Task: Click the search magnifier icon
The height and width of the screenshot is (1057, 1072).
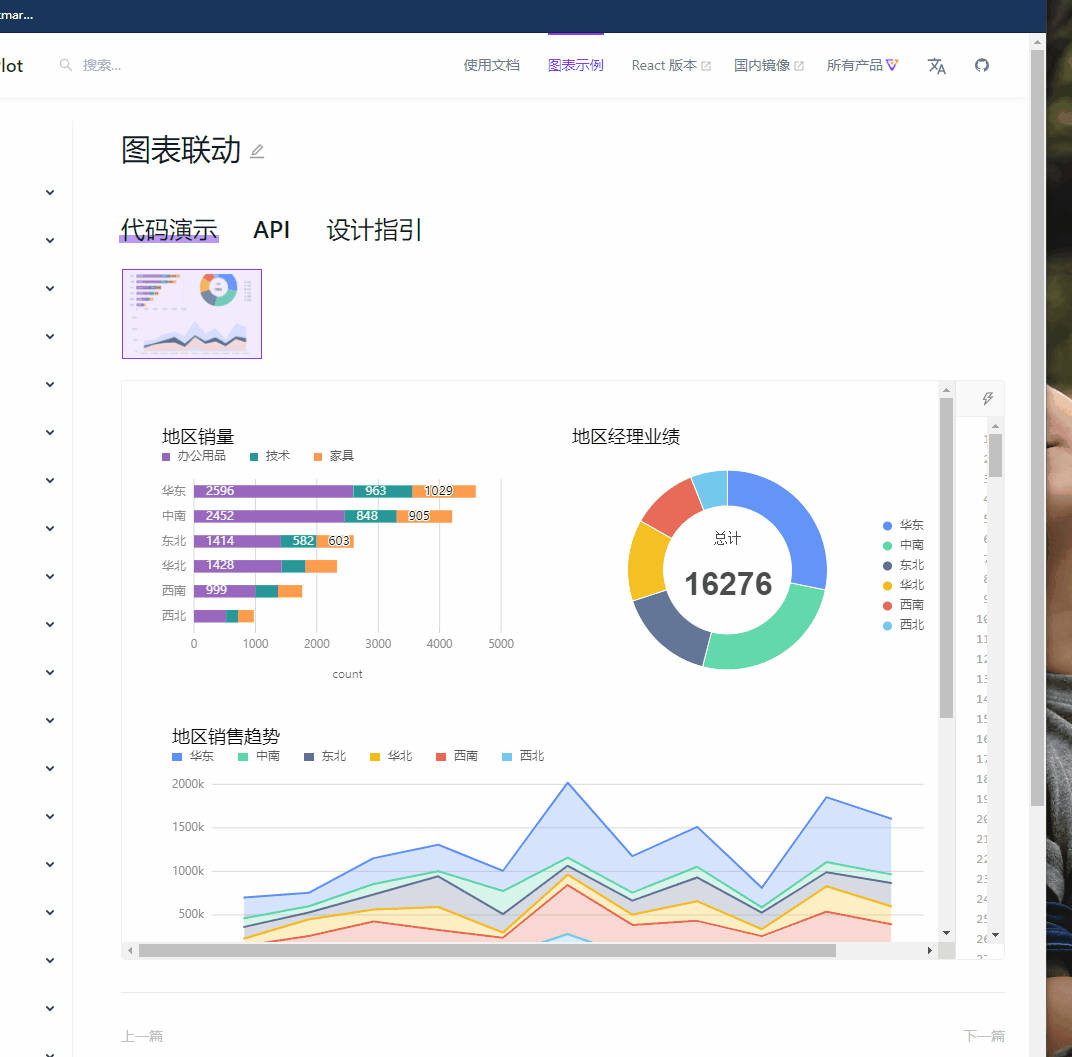Action: (65, 65)
